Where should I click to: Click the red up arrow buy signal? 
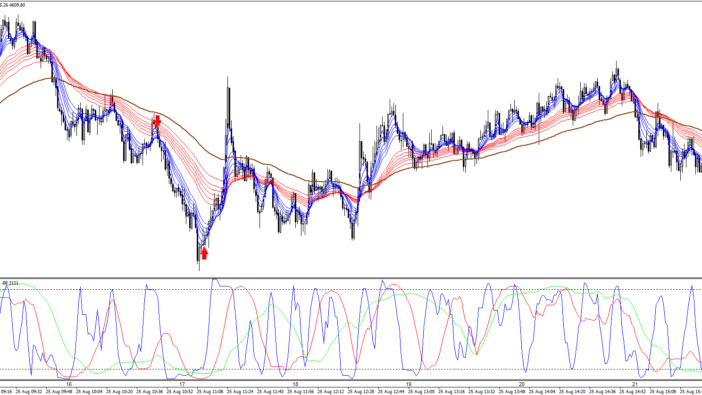204,253
